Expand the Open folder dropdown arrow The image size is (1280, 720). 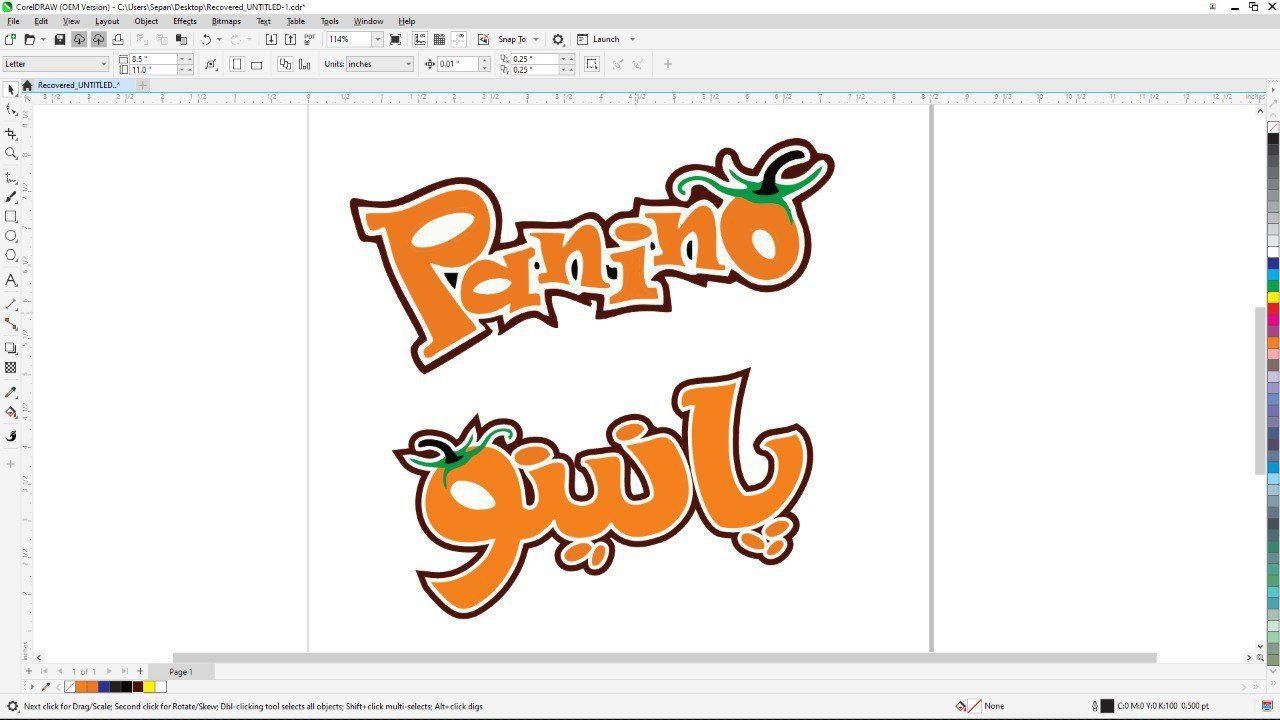pos(43,39)
